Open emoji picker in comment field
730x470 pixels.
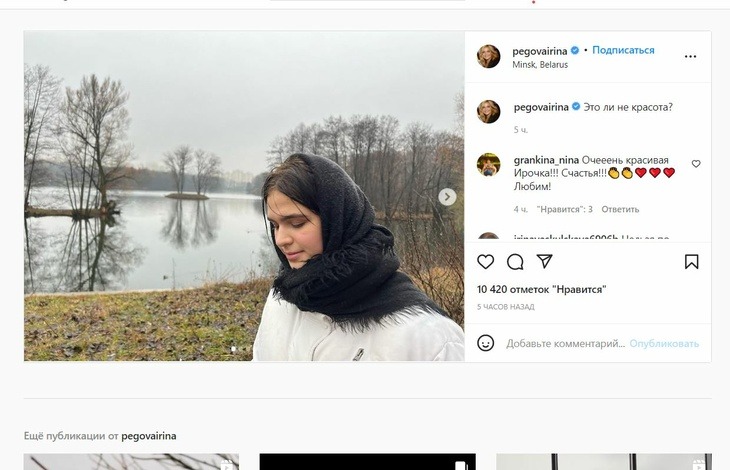pos(485,343)
